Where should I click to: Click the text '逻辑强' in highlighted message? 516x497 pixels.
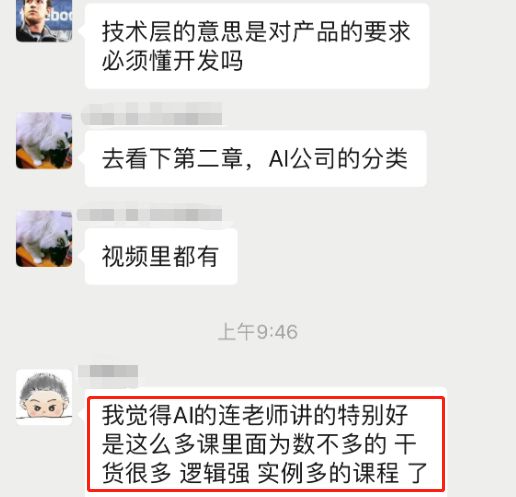[x=215, y=473]
